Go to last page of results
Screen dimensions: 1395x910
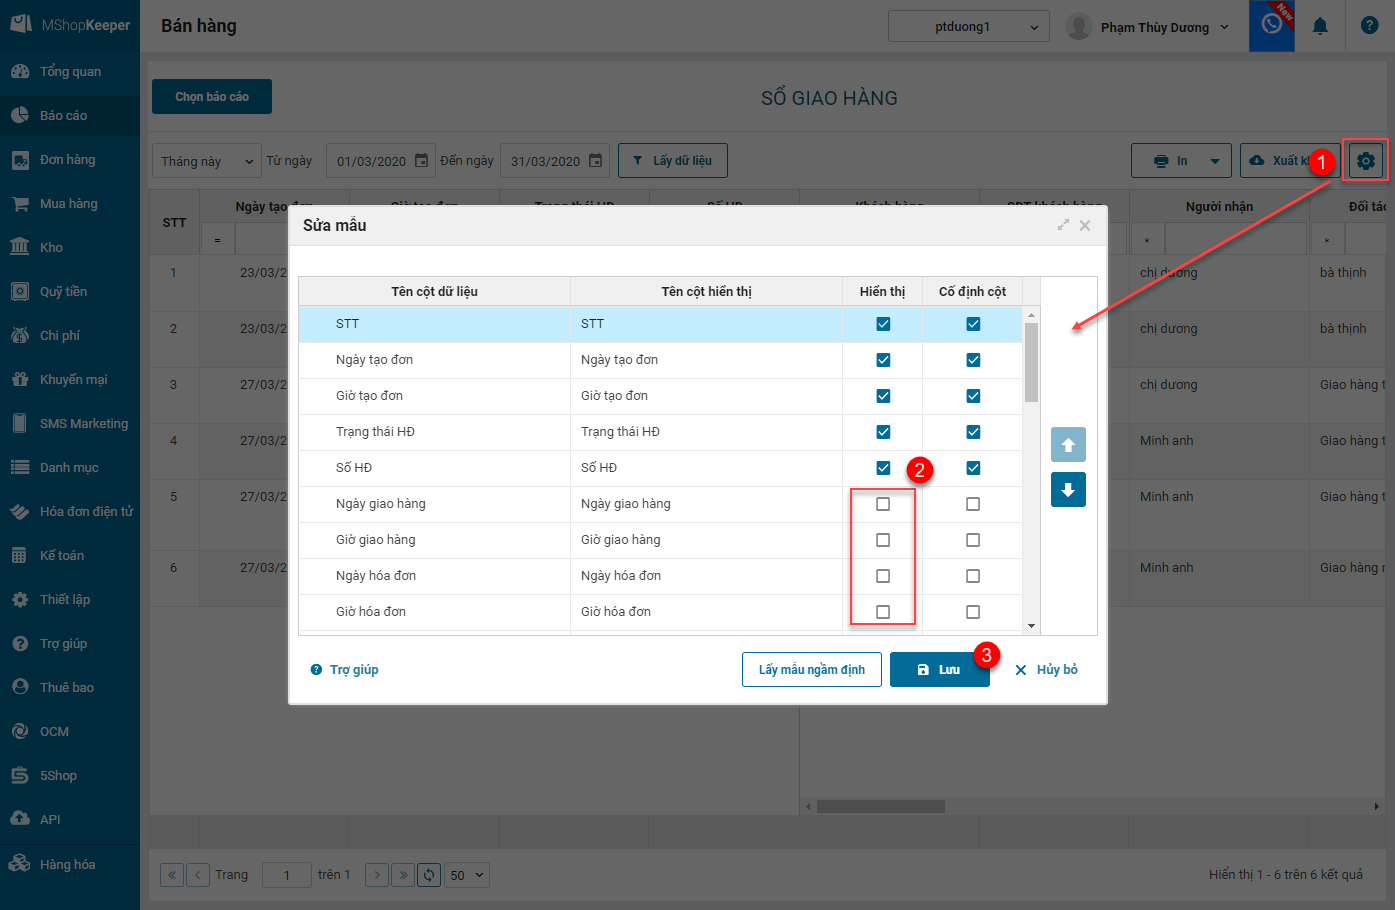tap(403, 875)
